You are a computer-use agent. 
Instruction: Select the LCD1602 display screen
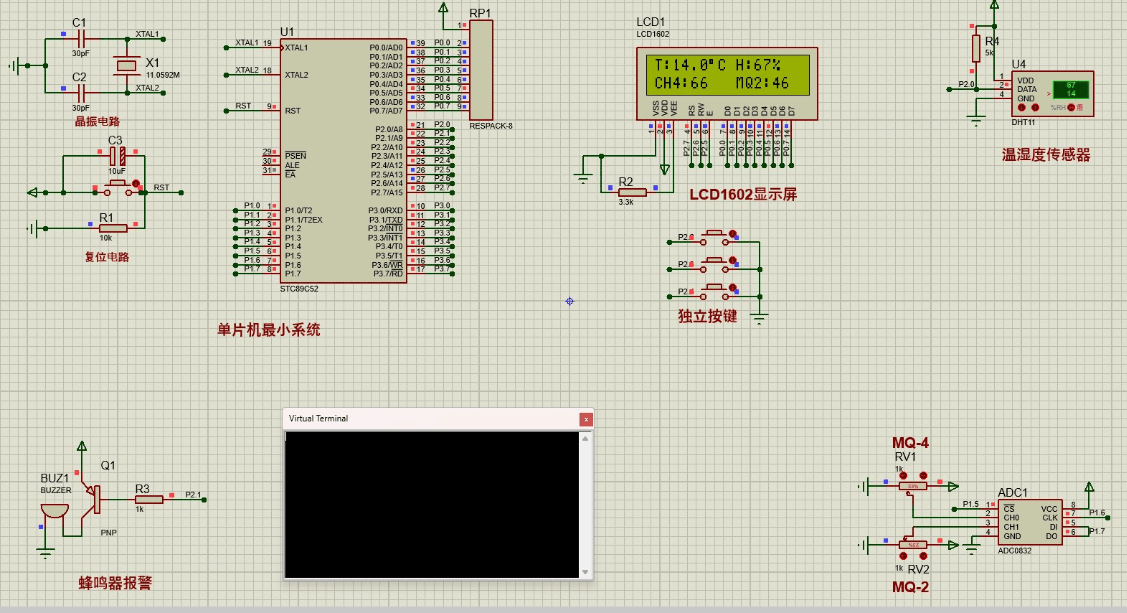(x=728, y=75)
